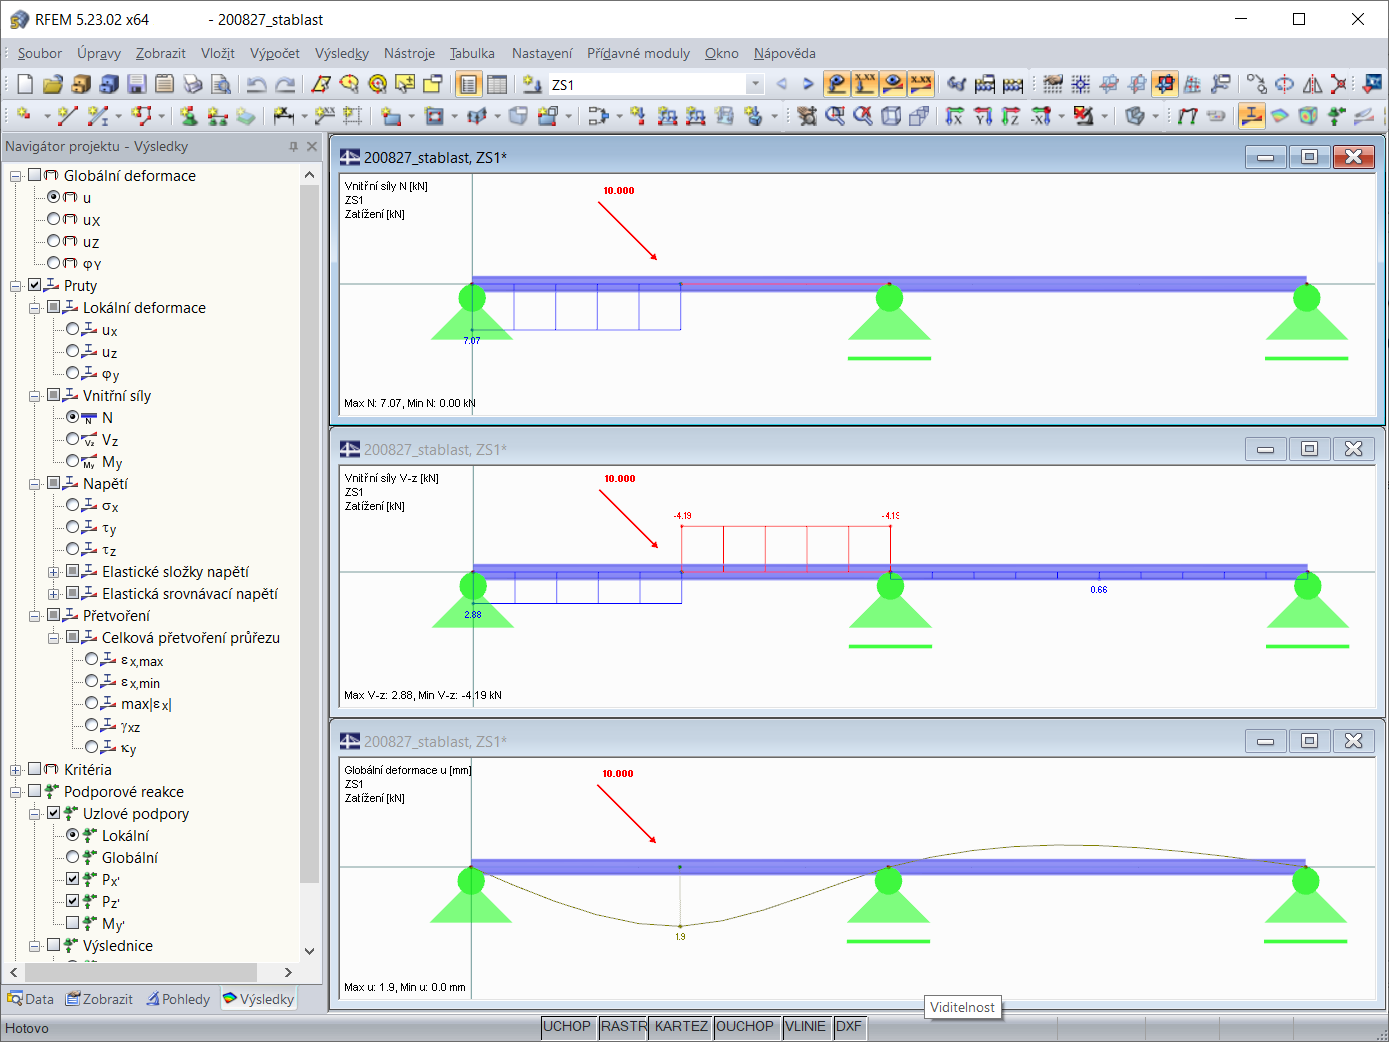The height and width of the screenshot is (1042, 1389).
Task: Collapse the Globální deformace tree node
Action: 16,176
